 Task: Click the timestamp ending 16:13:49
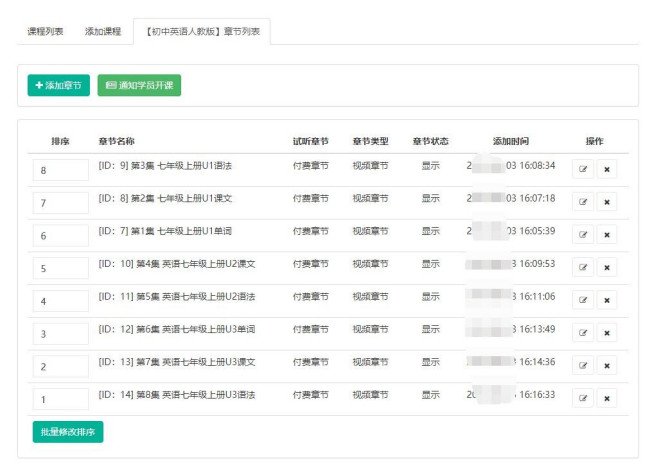pos(511,330)
